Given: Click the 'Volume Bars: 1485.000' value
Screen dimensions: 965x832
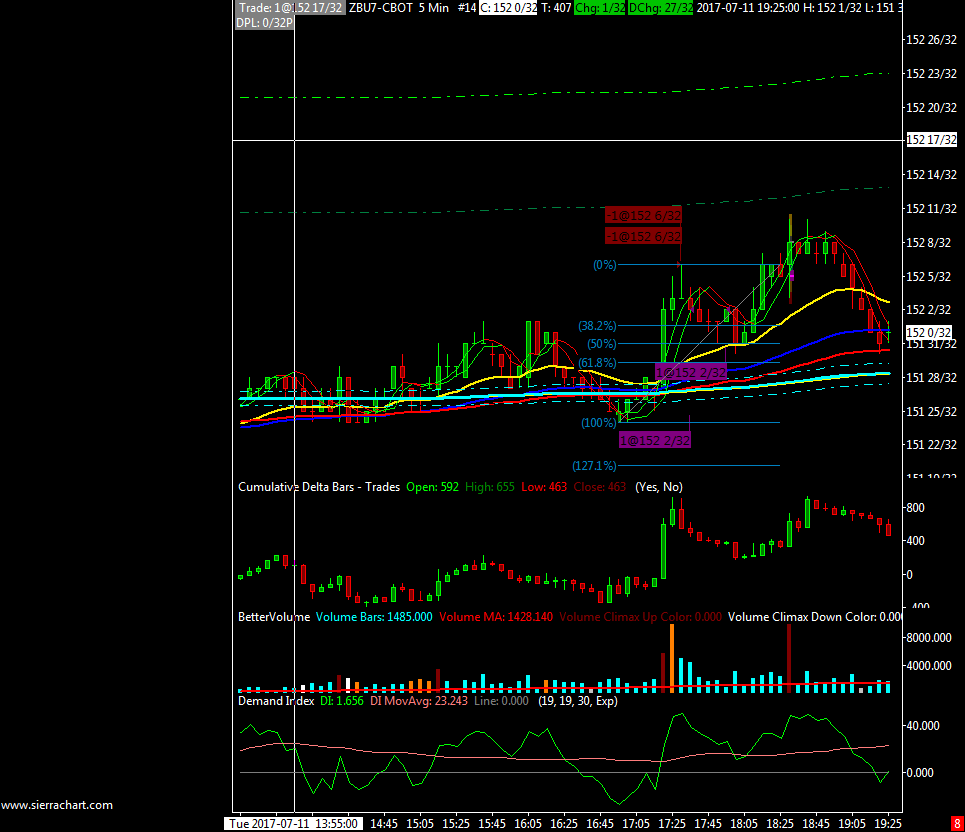Looking at the screenshot, I should point(374,617).
